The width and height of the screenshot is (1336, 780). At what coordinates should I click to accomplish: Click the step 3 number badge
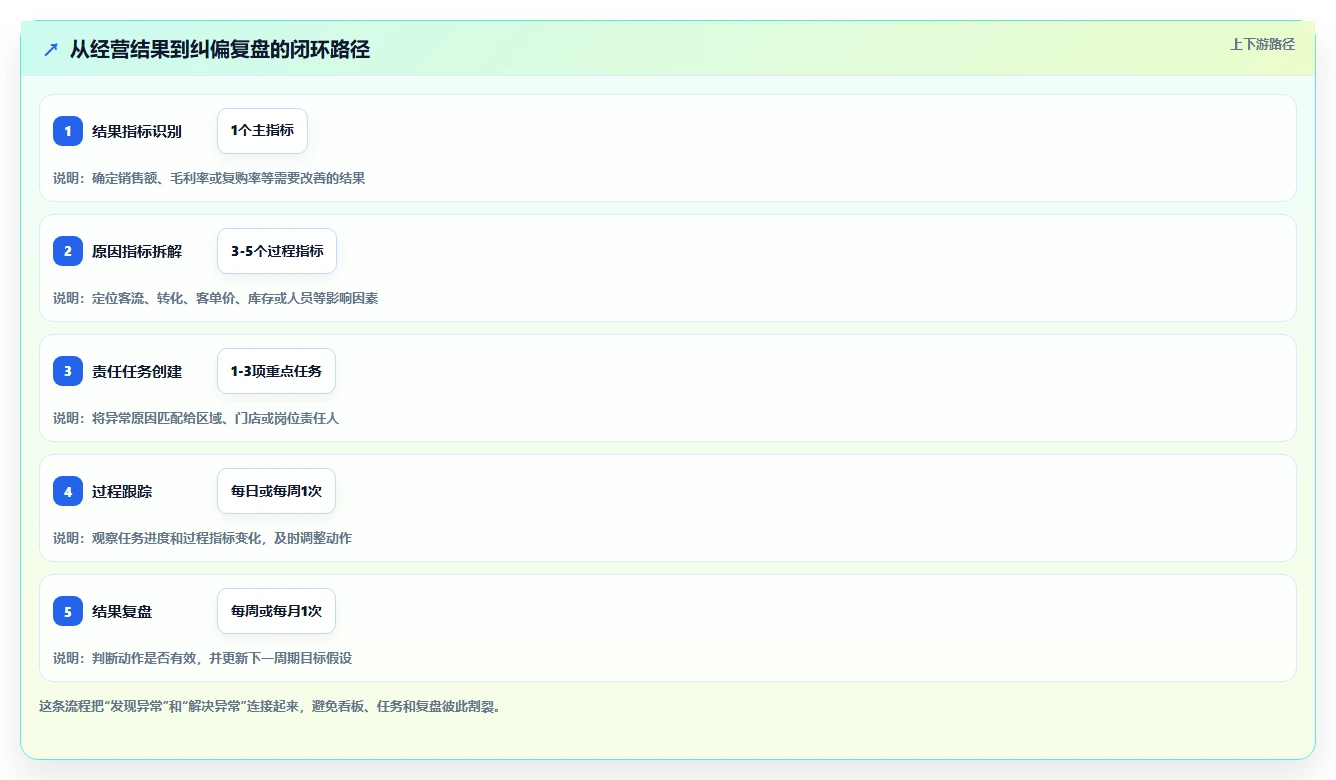point(68,371)
